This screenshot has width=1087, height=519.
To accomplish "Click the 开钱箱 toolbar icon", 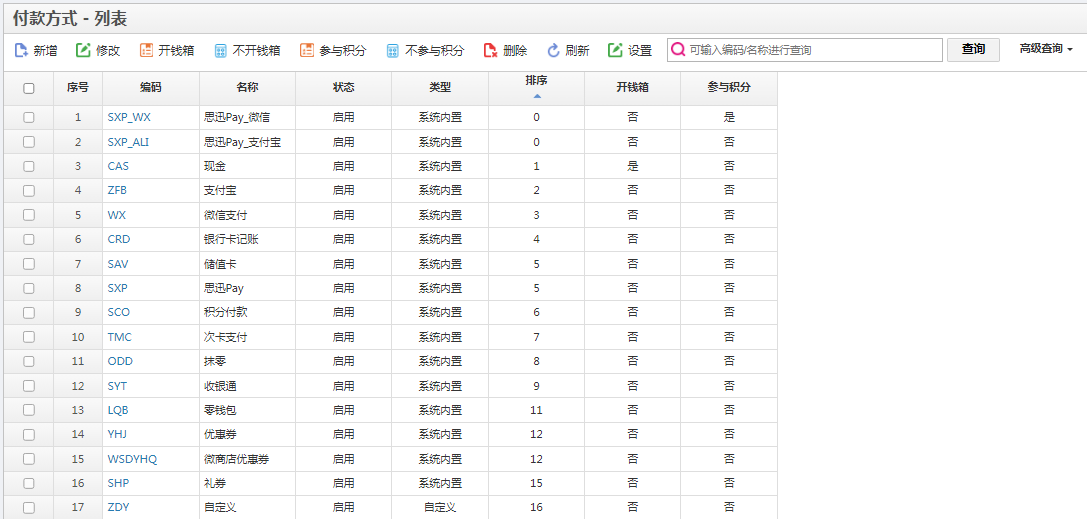I will click(x=146, y=50).
